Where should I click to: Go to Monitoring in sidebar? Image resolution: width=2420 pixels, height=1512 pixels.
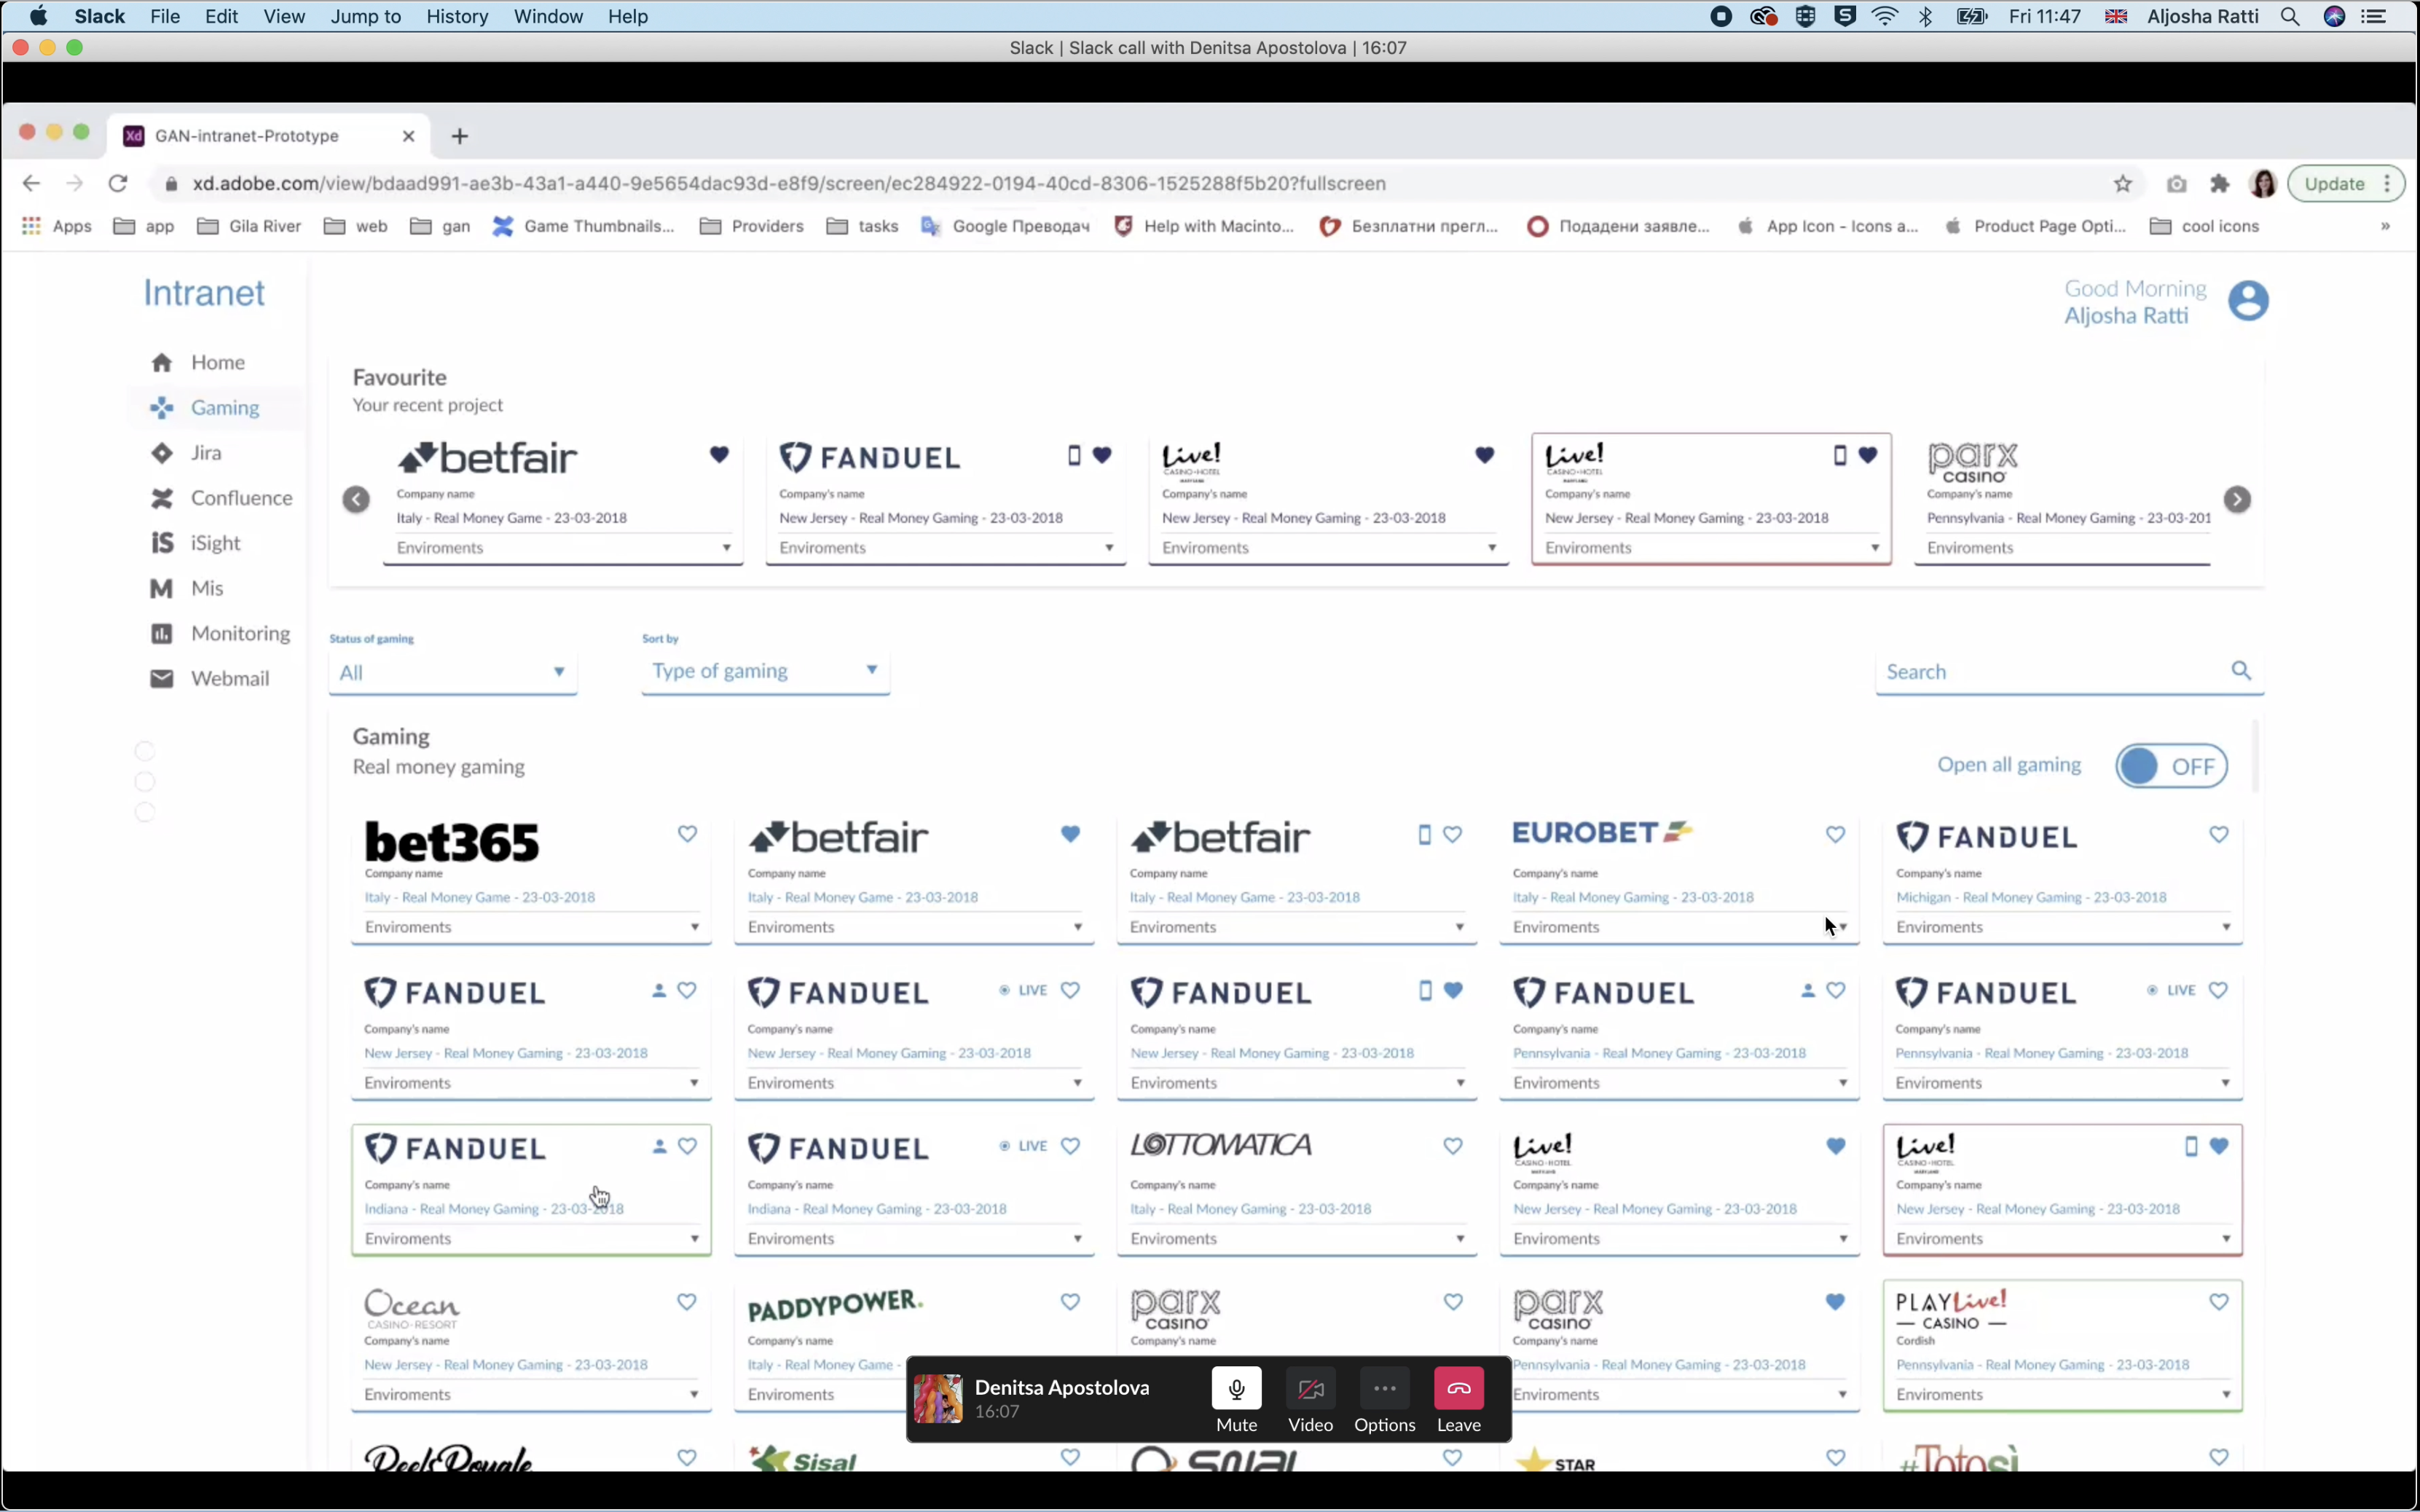click(x=240, y=633)
